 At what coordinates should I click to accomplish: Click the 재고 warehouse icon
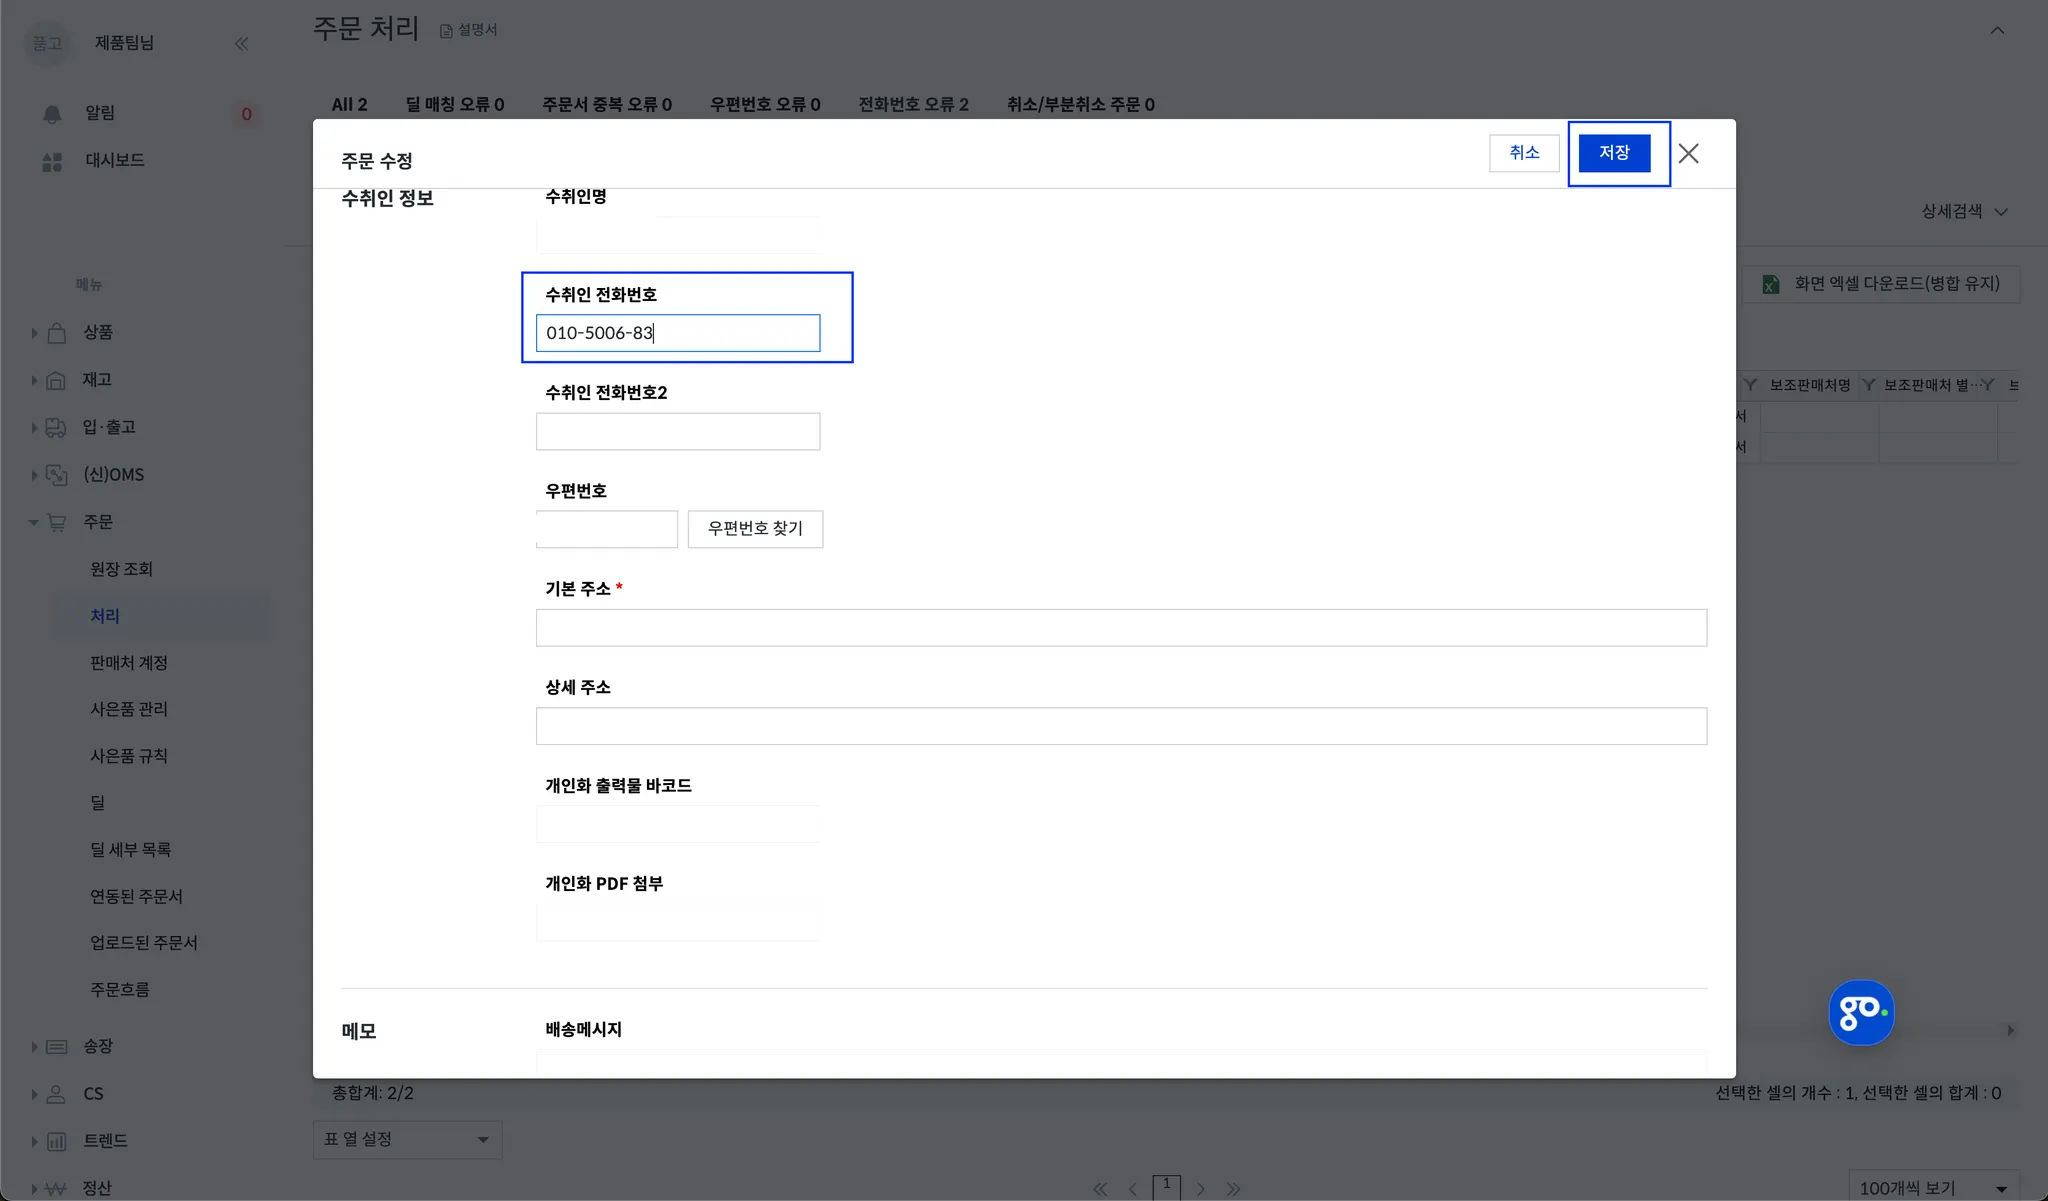click(57, 380)
